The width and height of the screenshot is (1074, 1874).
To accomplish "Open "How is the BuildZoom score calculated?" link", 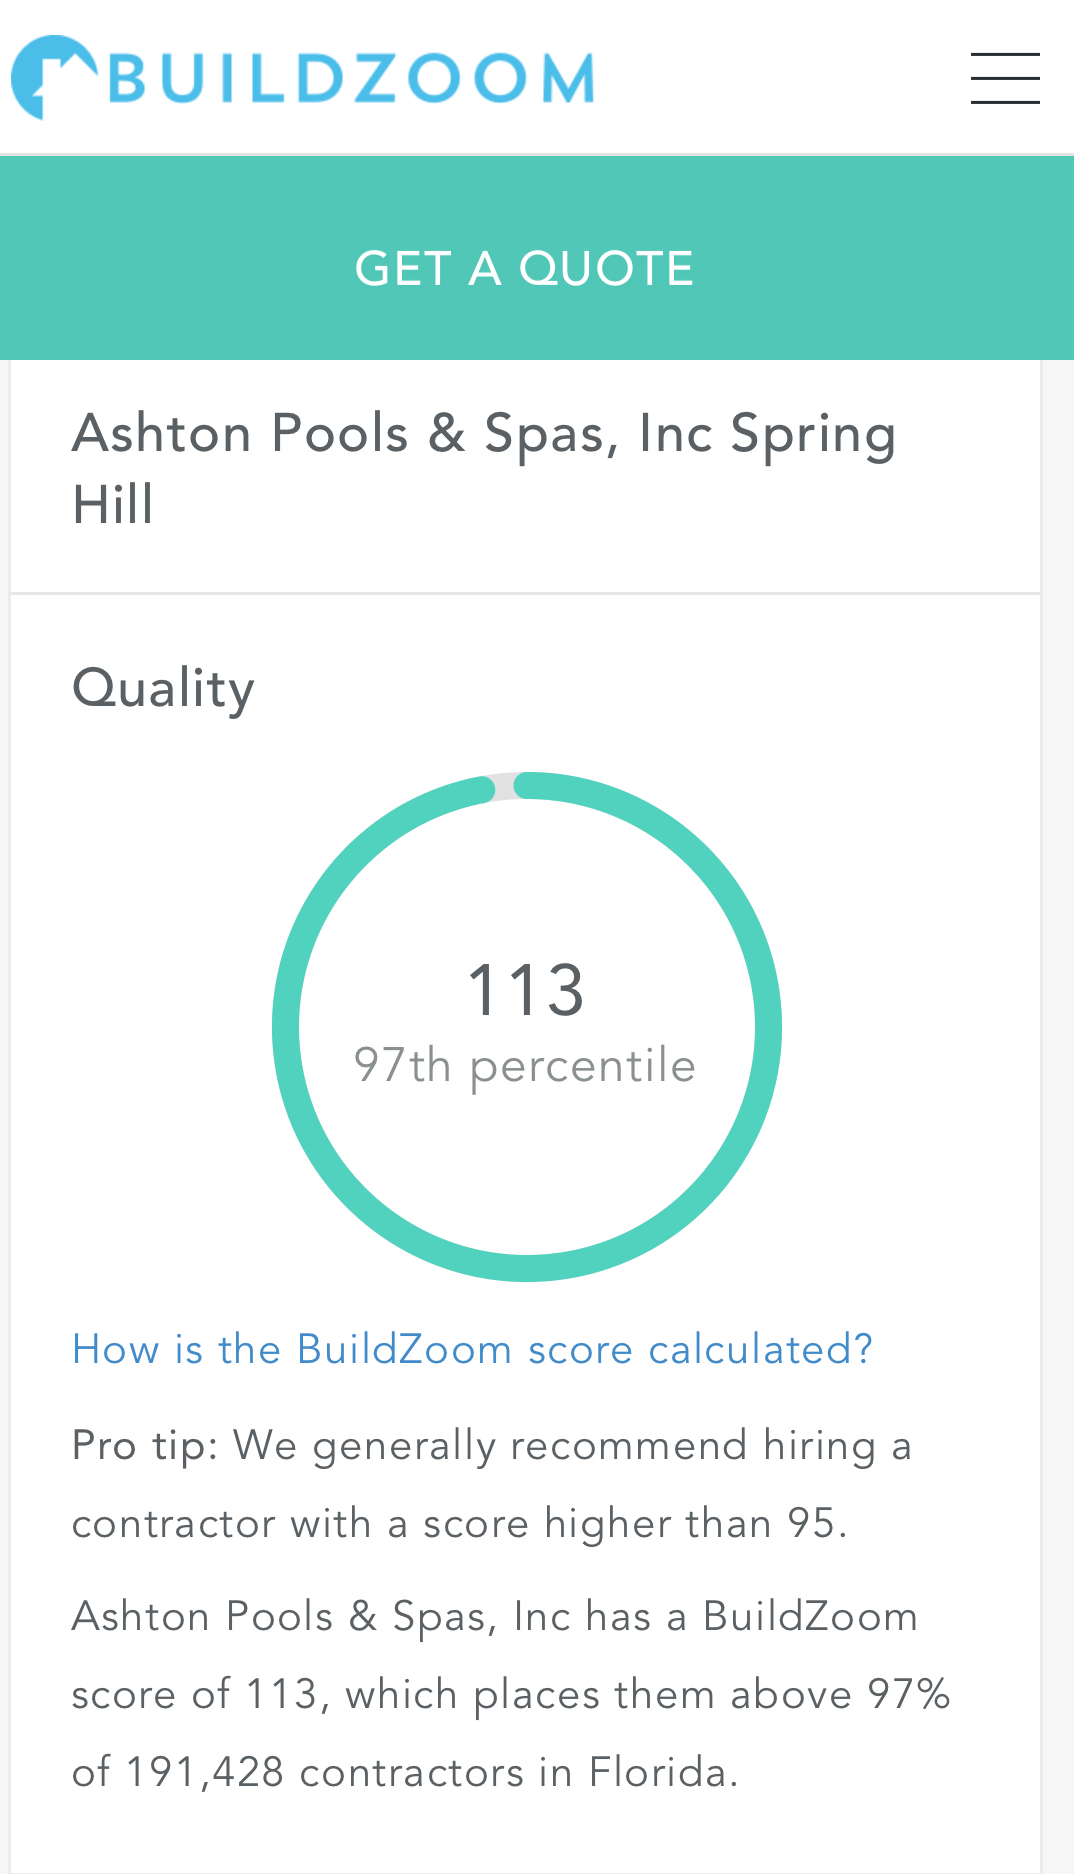I will point(472,1349).
